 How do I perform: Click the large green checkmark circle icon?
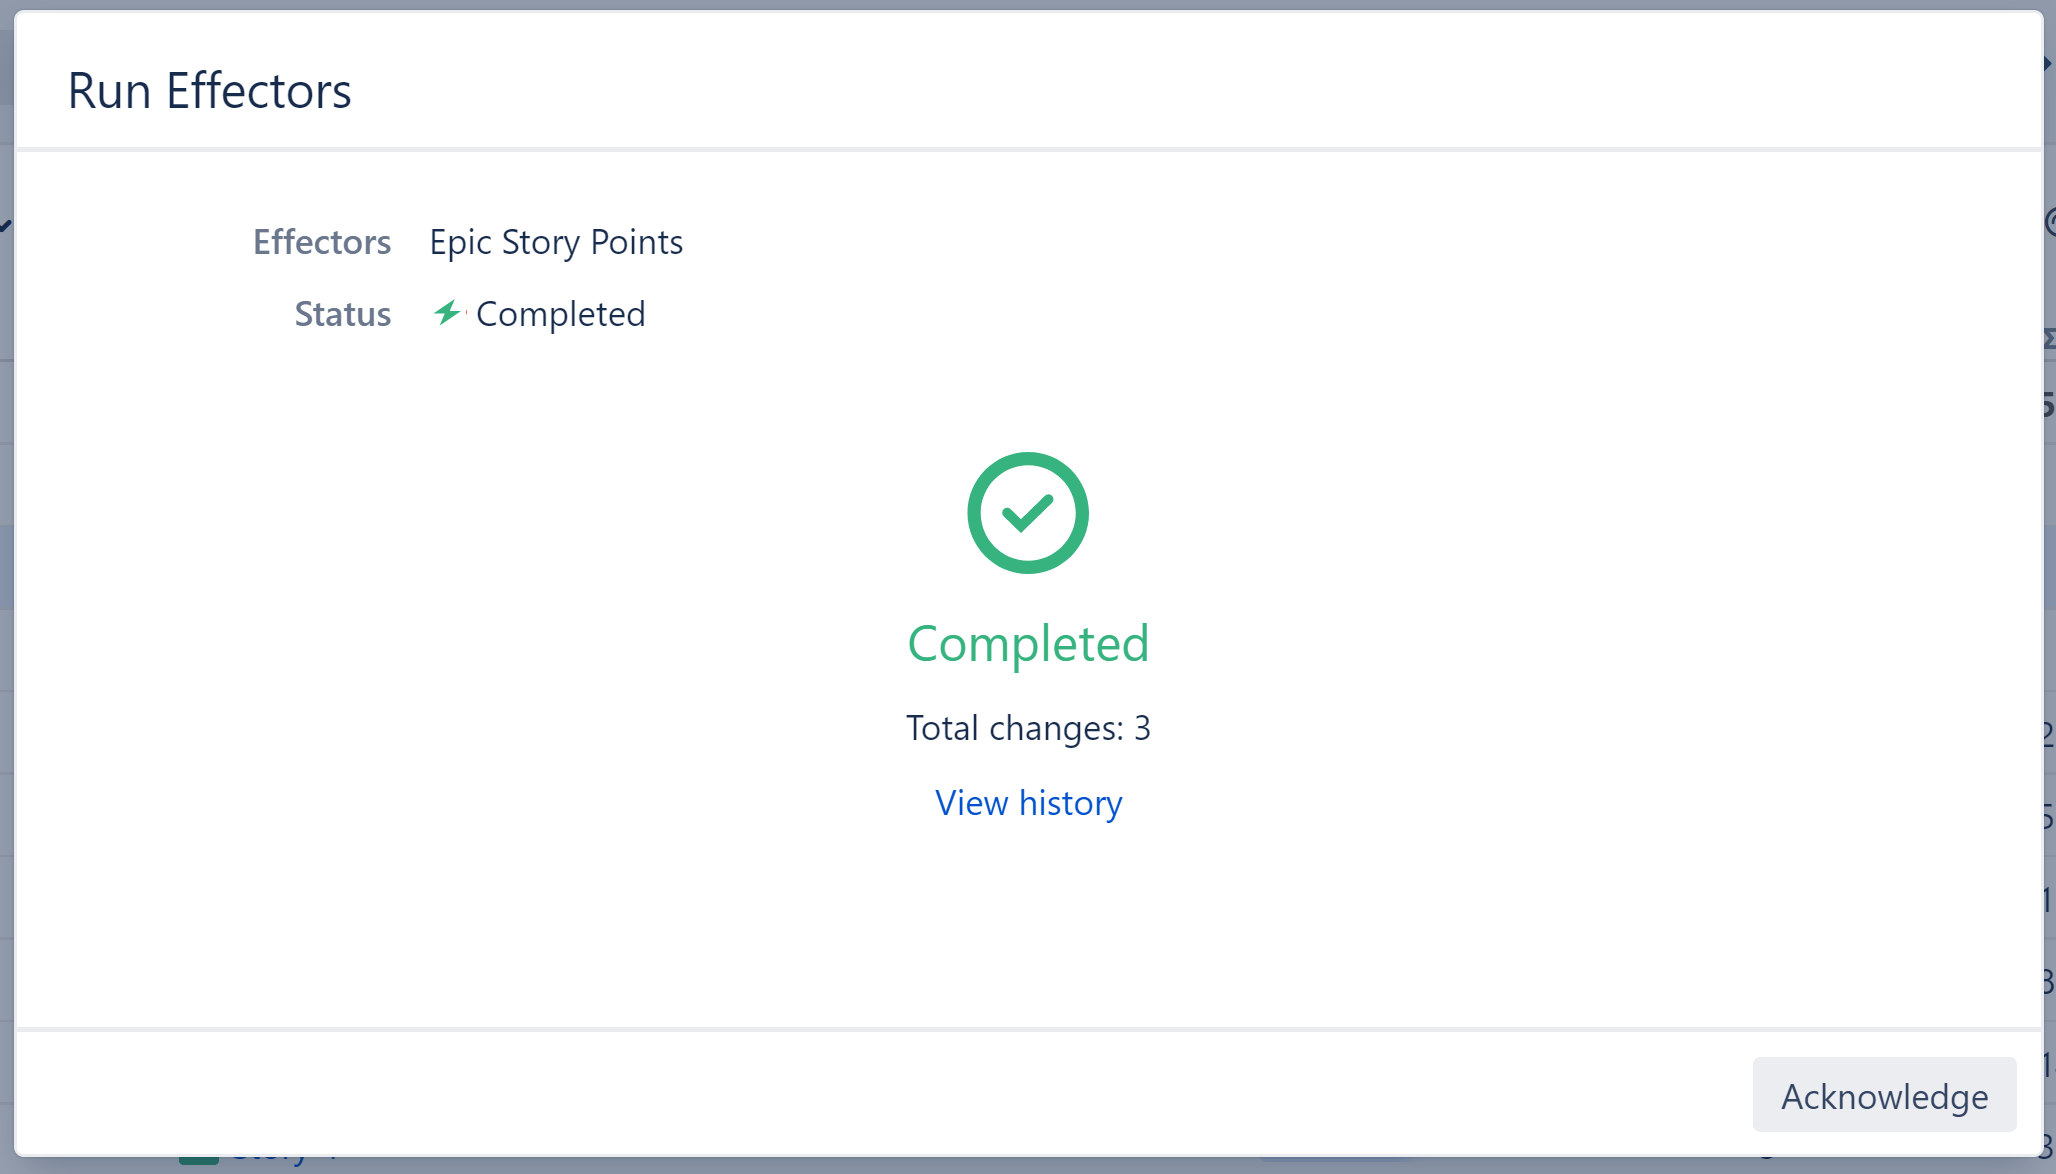(1027, 513)
